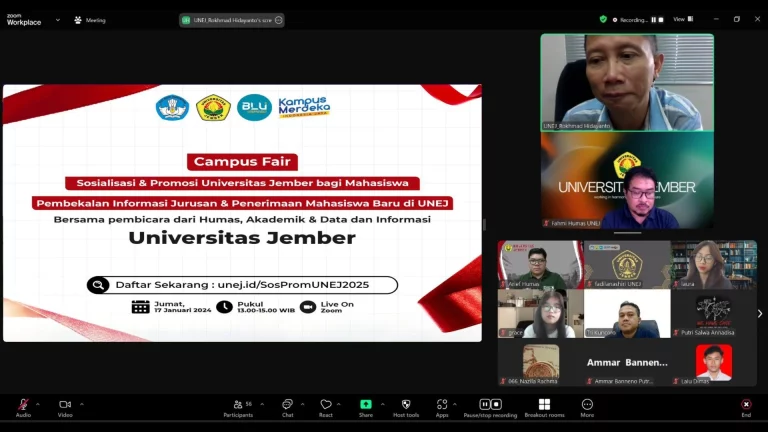Open the More options menu

[x=587, y=408]
